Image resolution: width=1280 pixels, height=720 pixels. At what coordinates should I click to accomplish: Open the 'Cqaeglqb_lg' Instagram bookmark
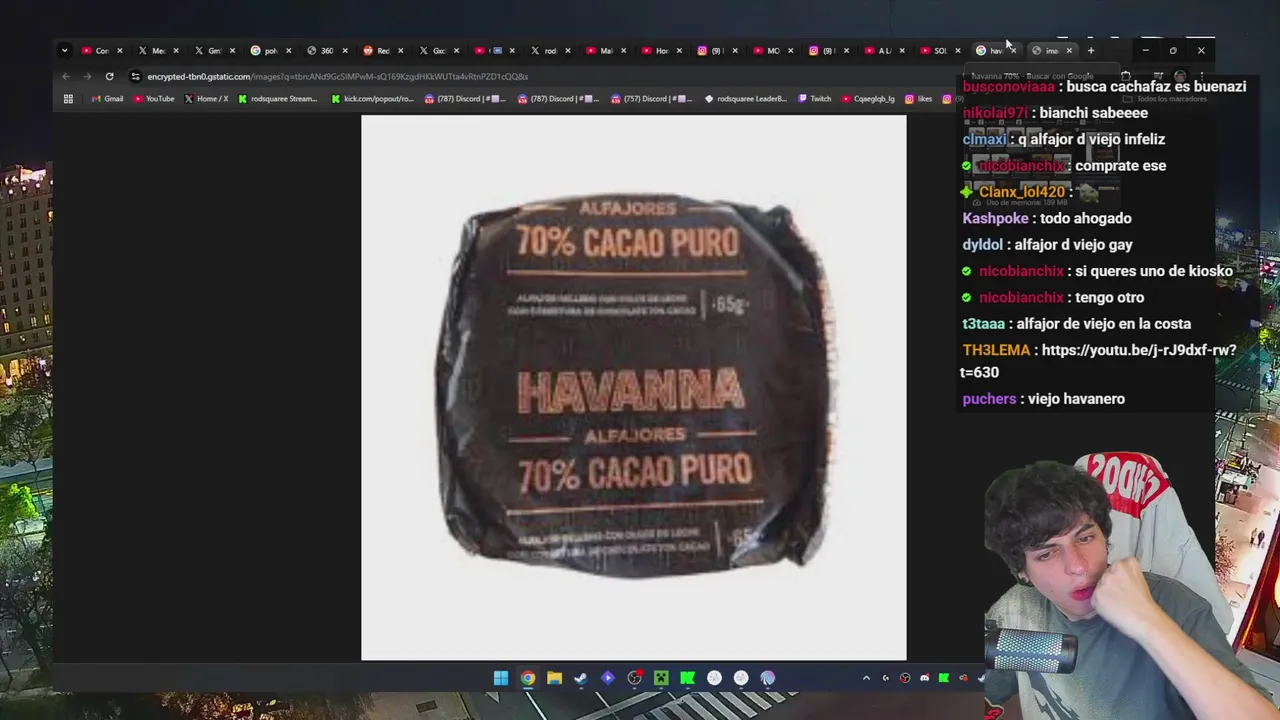[868, 99]
